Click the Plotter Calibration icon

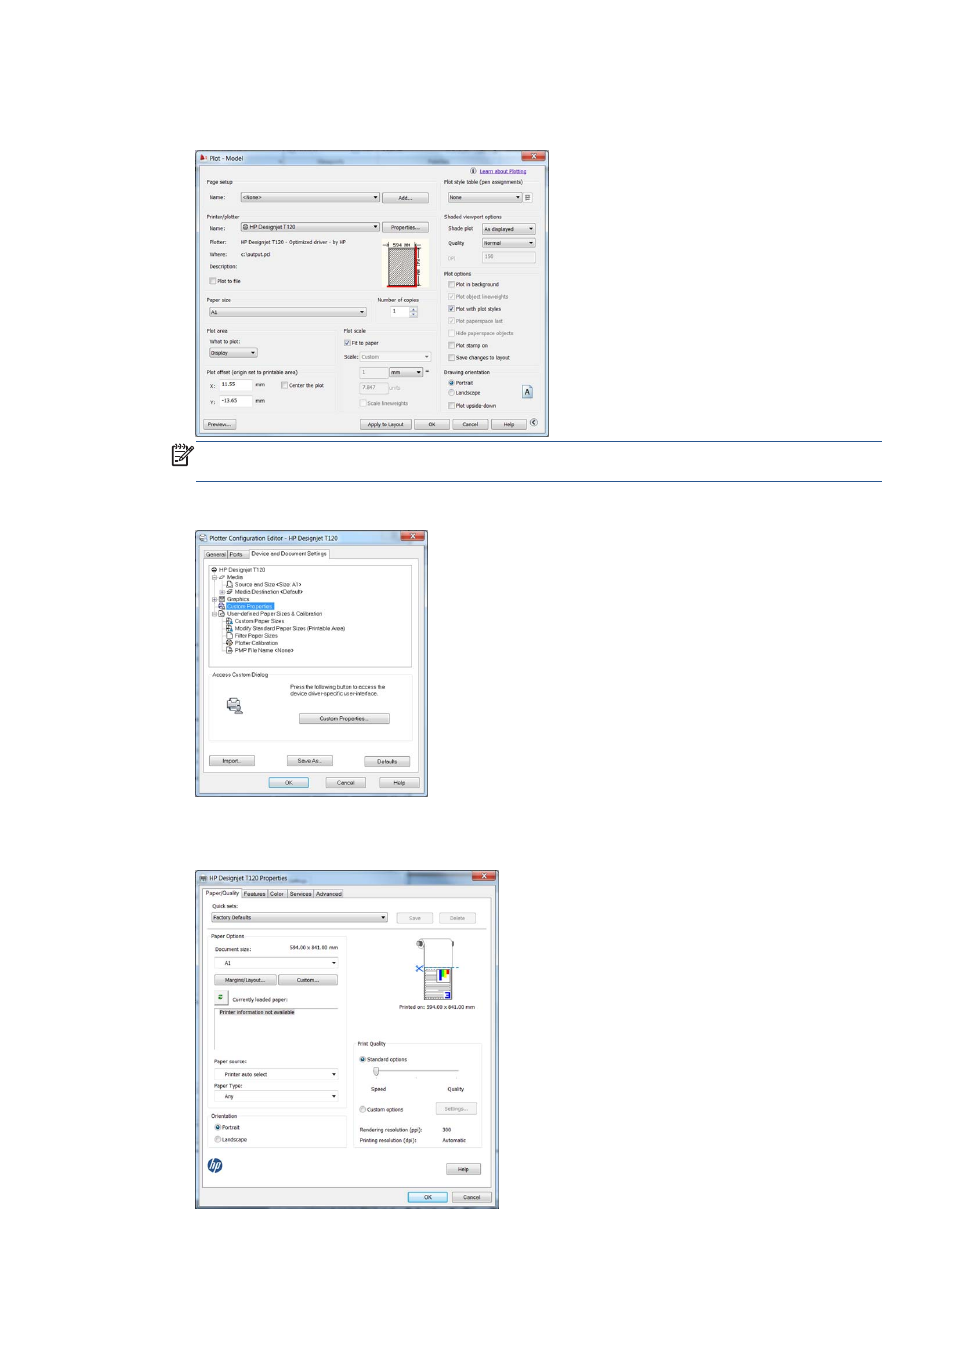click(230, 643)
